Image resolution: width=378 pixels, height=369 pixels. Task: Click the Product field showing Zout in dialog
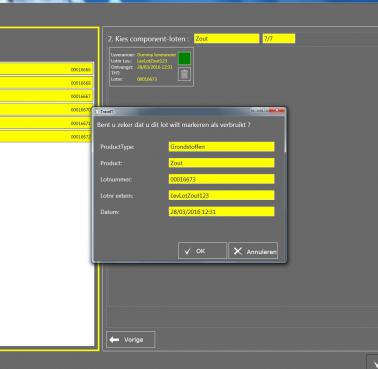click(222, 163)
